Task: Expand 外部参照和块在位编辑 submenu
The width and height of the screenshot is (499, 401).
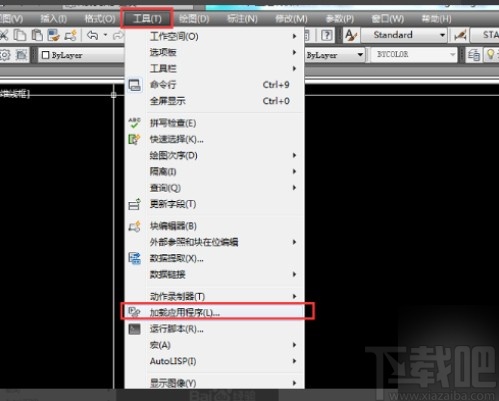Action: tap(214, 242)
